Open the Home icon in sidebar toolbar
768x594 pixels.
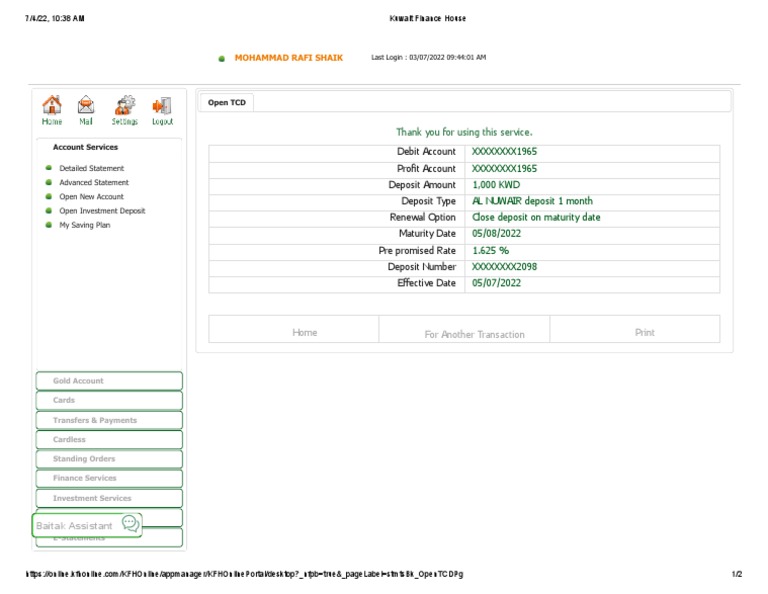pyautogui.click(x=52, y=105)
